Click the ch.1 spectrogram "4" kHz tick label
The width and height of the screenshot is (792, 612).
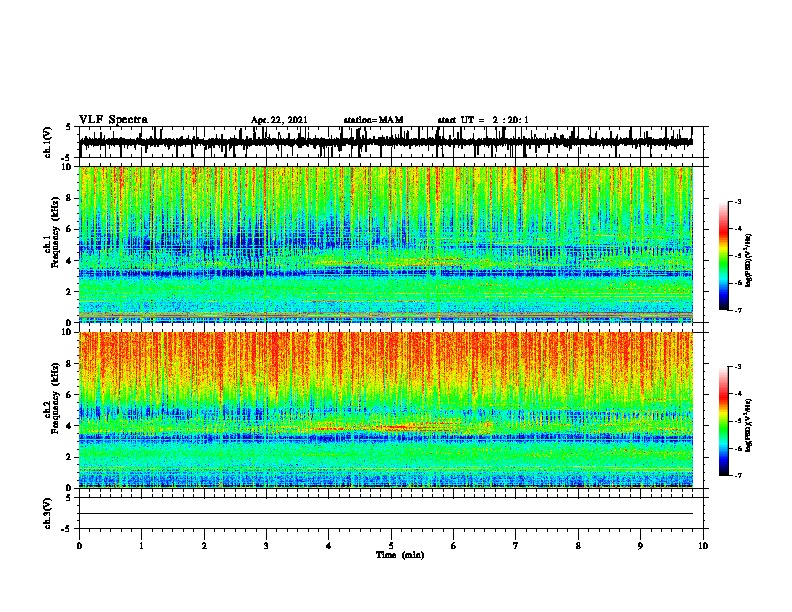[x=70, y=261]
